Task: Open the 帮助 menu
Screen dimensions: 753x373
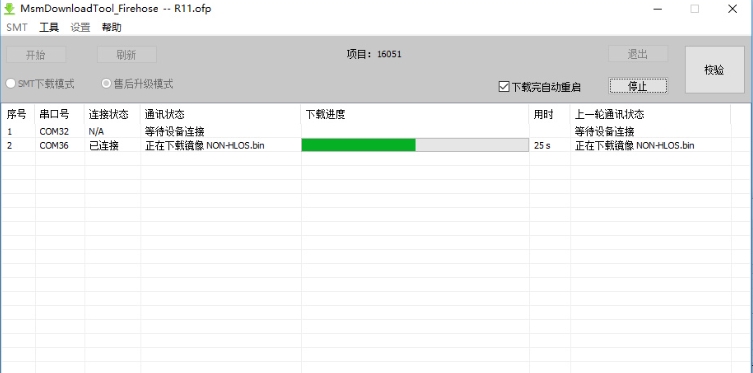Action: pyautogui.click(x=111, y=27)
